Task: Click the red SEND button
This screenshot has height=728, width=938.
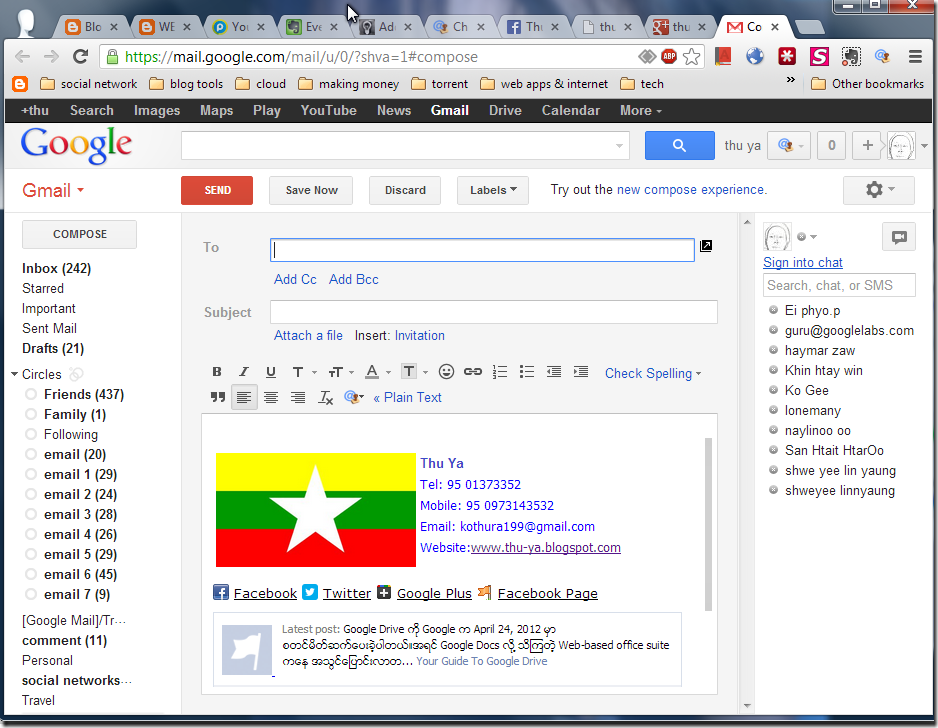Action: [217, 190]
